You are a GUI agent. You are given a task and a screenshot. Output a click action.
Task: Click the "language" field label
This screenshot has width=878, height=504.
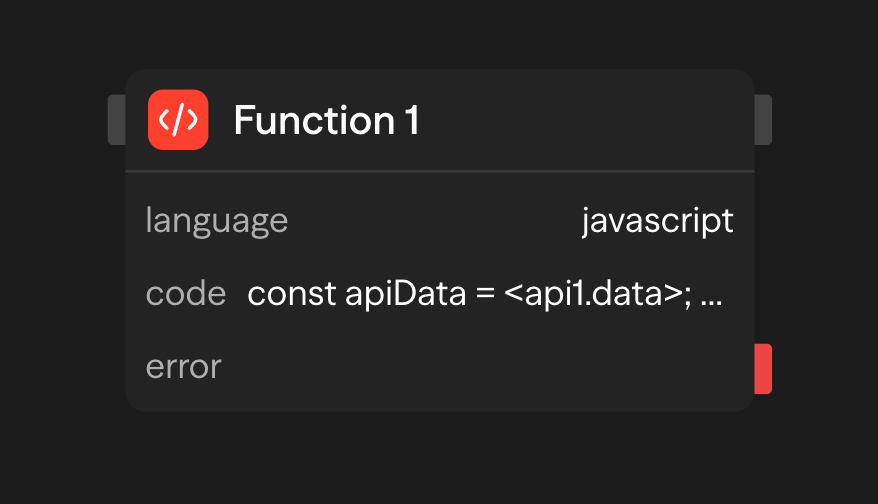(217, 220)
